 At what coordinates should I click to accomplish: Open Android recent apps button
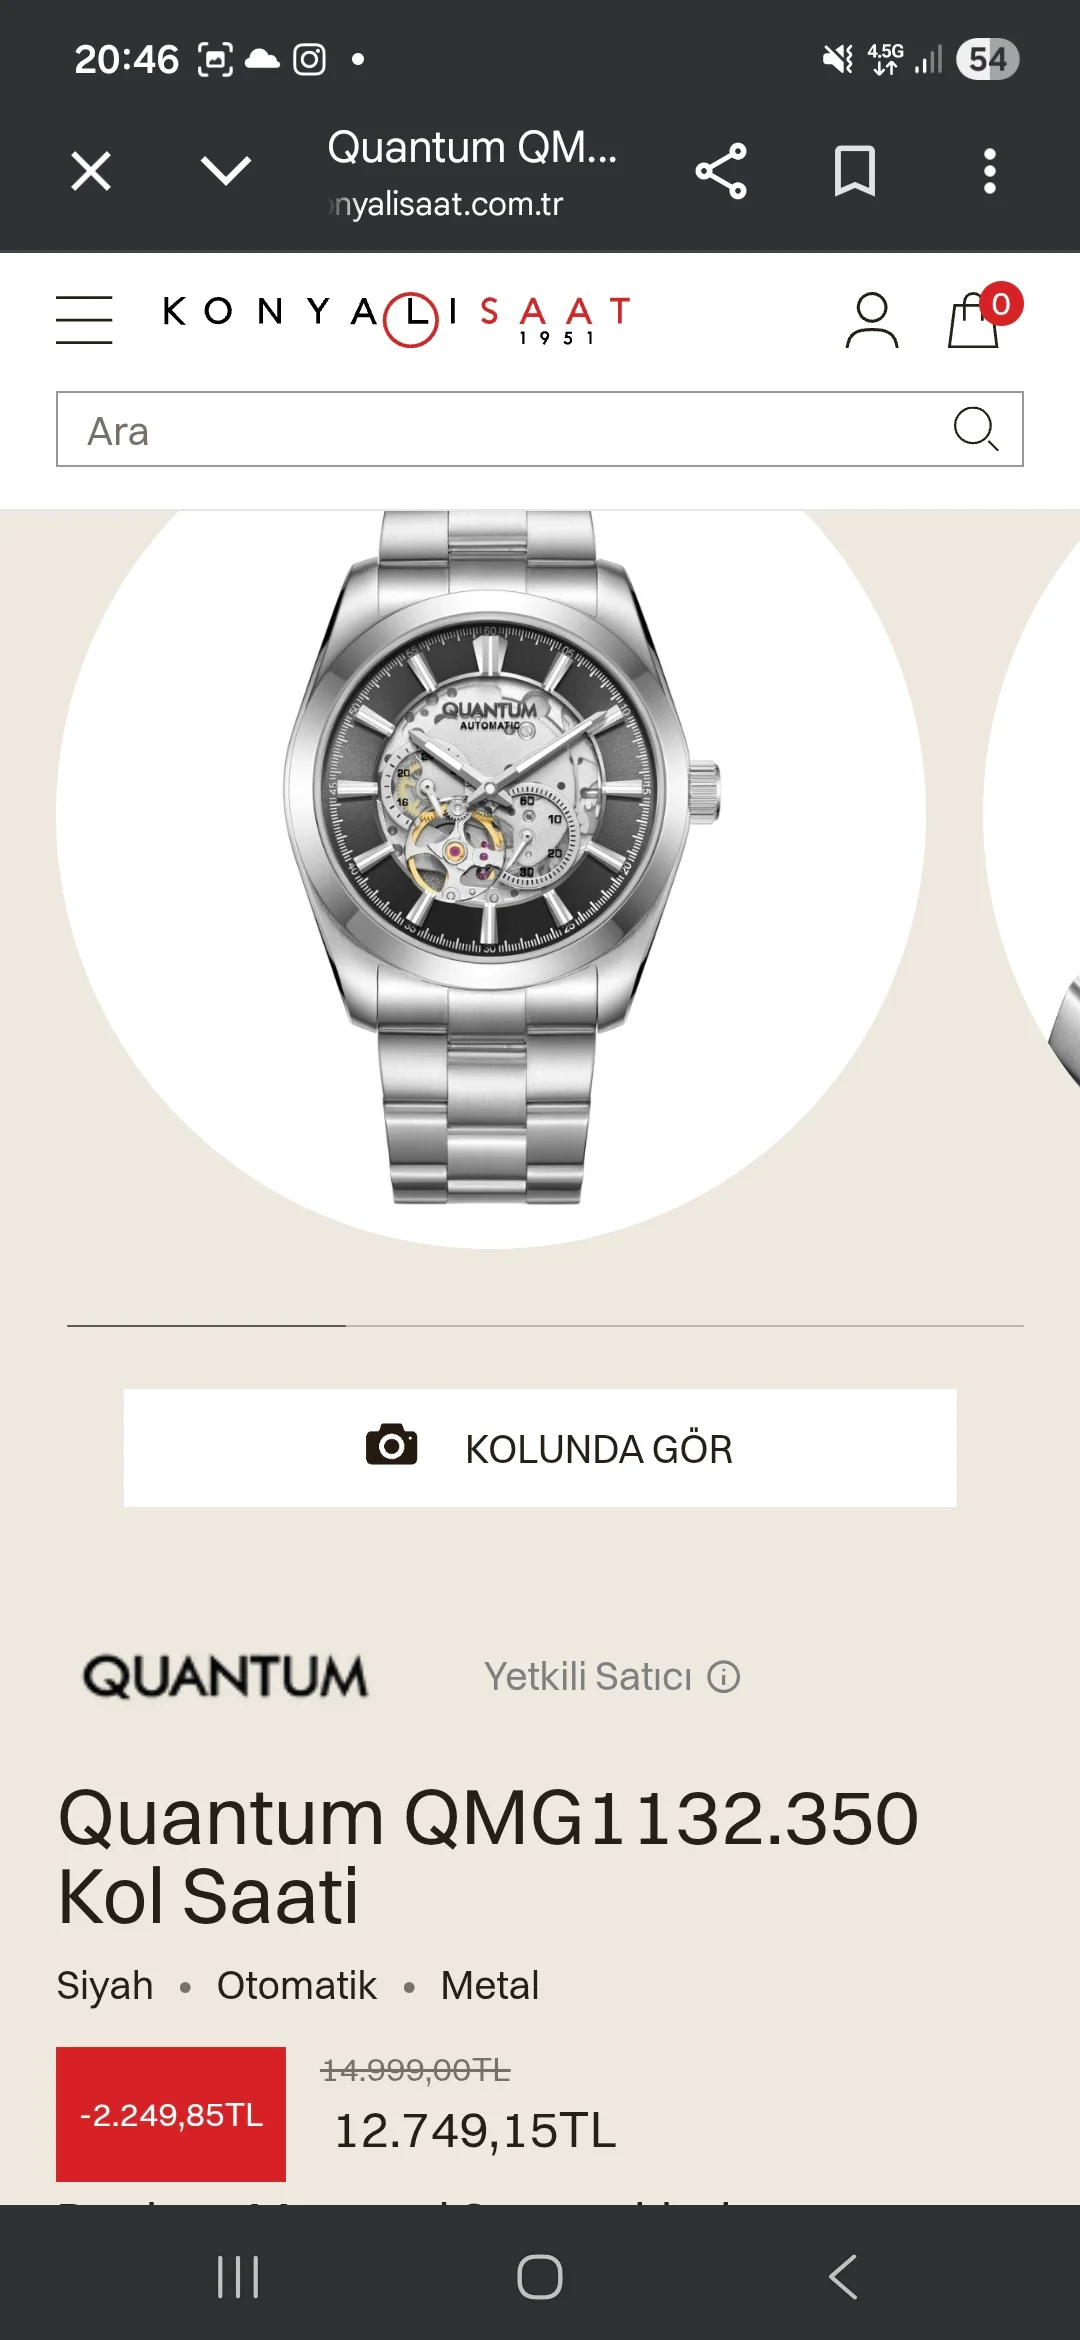click(x=238, y=2277)
